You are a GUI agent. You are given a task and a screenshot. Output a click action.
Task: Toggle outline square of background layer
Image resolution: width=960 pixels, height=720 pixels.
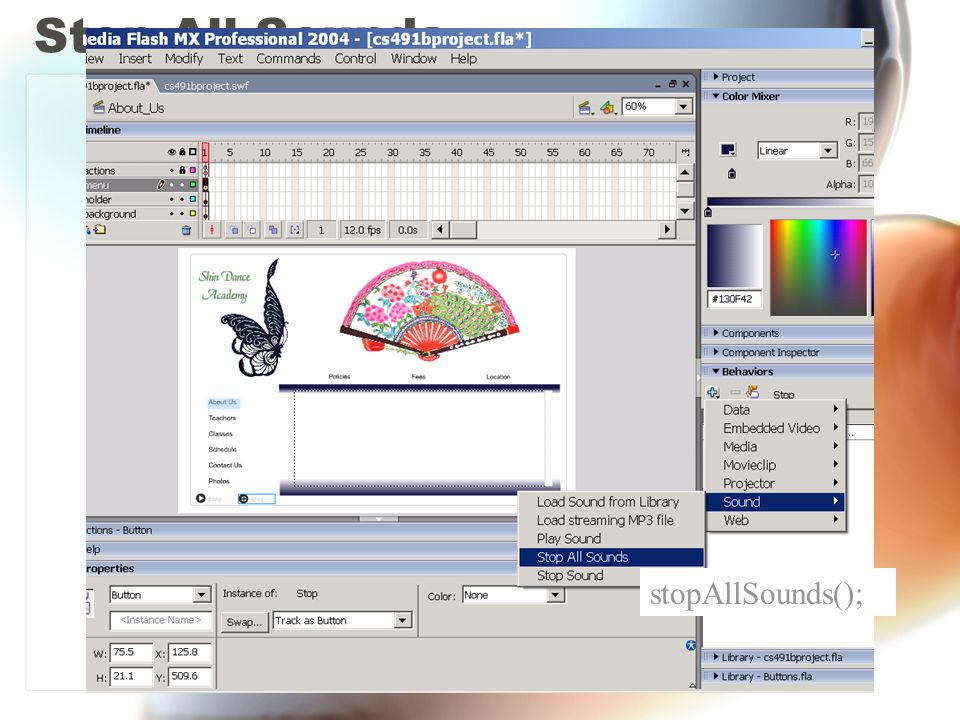tap(193, 214)
